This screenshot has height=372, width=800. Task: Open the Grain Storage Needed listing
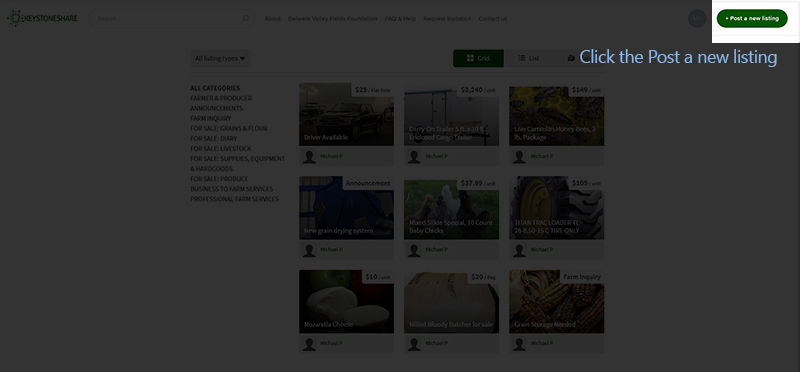tap(556, 302)
